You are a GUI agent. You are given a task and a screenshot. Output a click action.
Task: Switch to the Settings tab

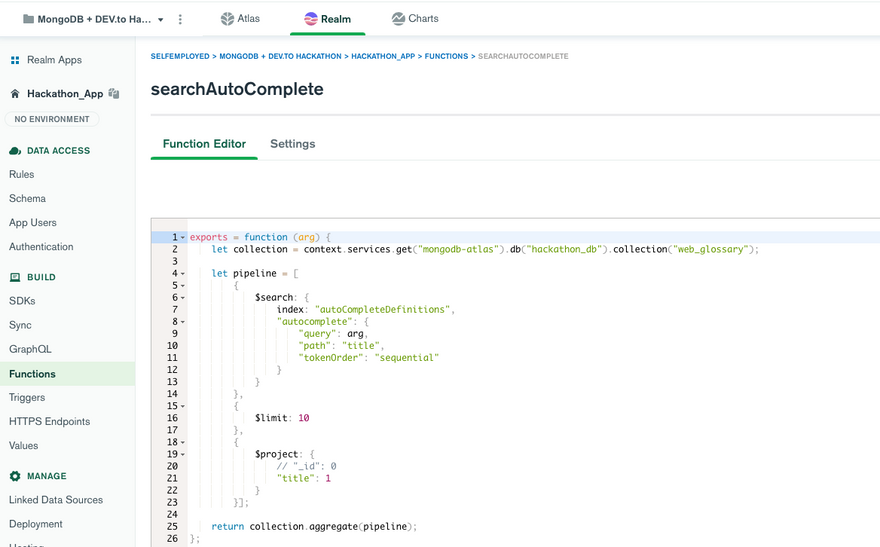pos(292,144)
